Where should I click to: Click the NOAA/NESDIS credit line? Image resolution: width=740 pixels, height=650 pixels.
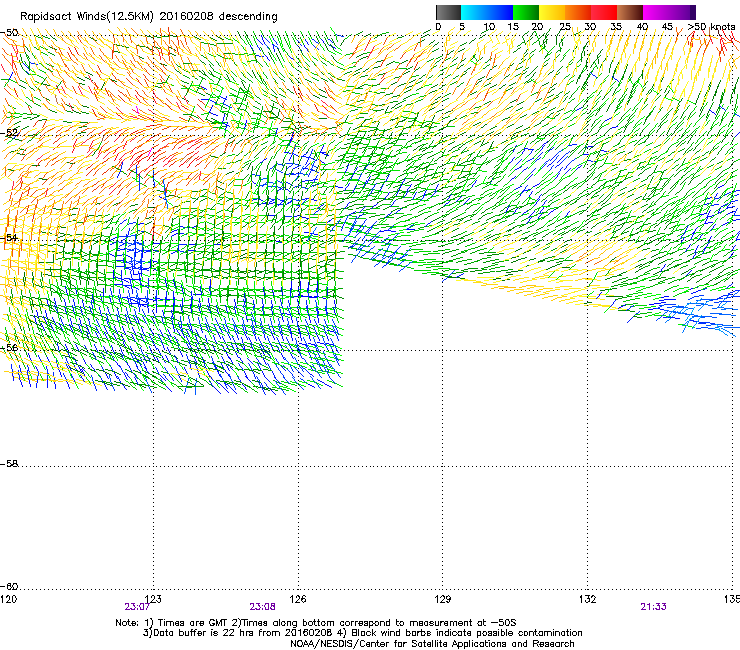pyautogui.click(x=432, y=644)
